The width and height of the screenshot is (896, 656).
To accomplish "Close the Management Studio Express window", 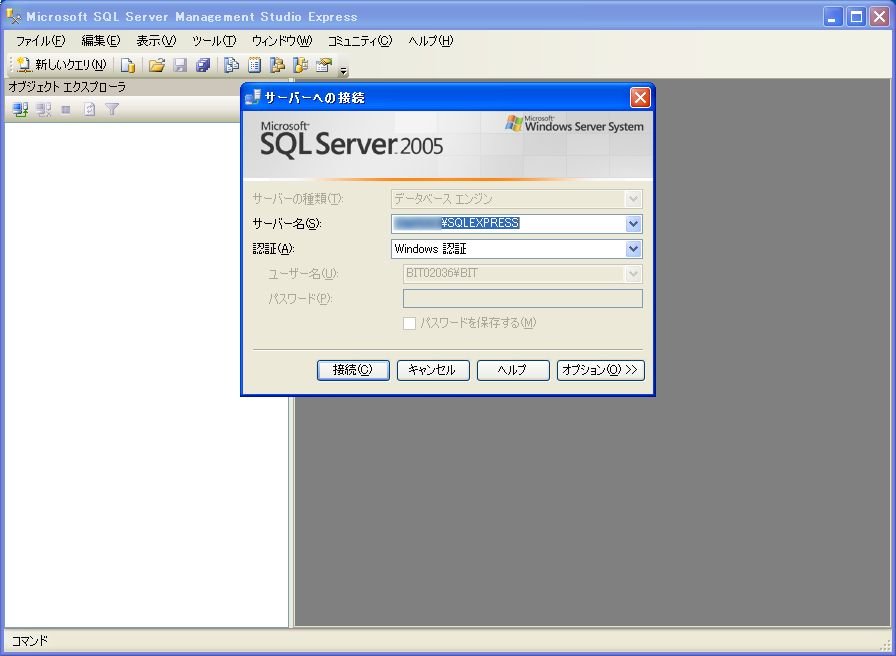I will pyautogui.click(x=880, y=17).
